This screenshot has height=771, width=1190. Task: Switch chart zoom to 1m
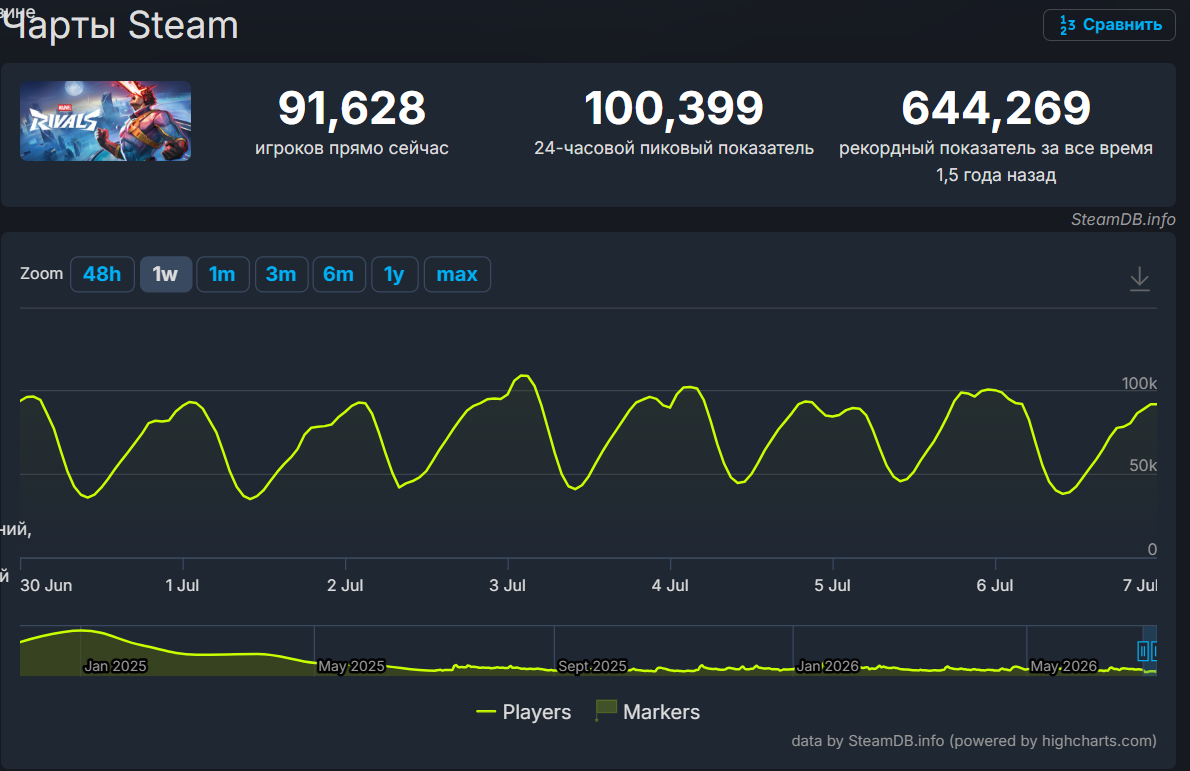(x=222, y=274)
